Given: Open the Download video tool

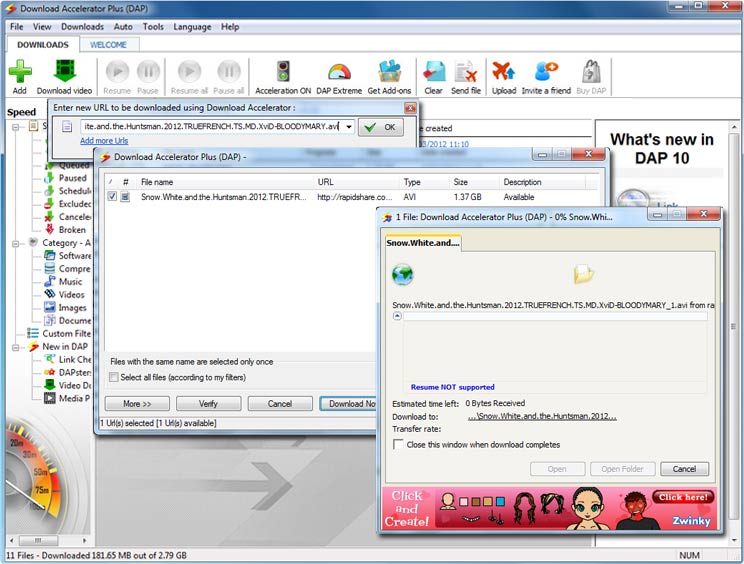Looking at the screenshot, I should [x=65, y=72].
